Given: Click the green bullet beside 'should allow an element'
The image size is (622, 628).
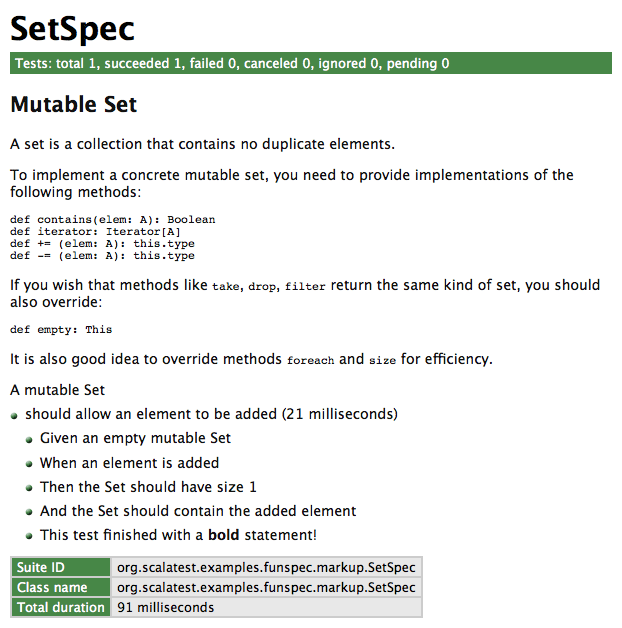Looking at the screenshot, I should point(15,415).
